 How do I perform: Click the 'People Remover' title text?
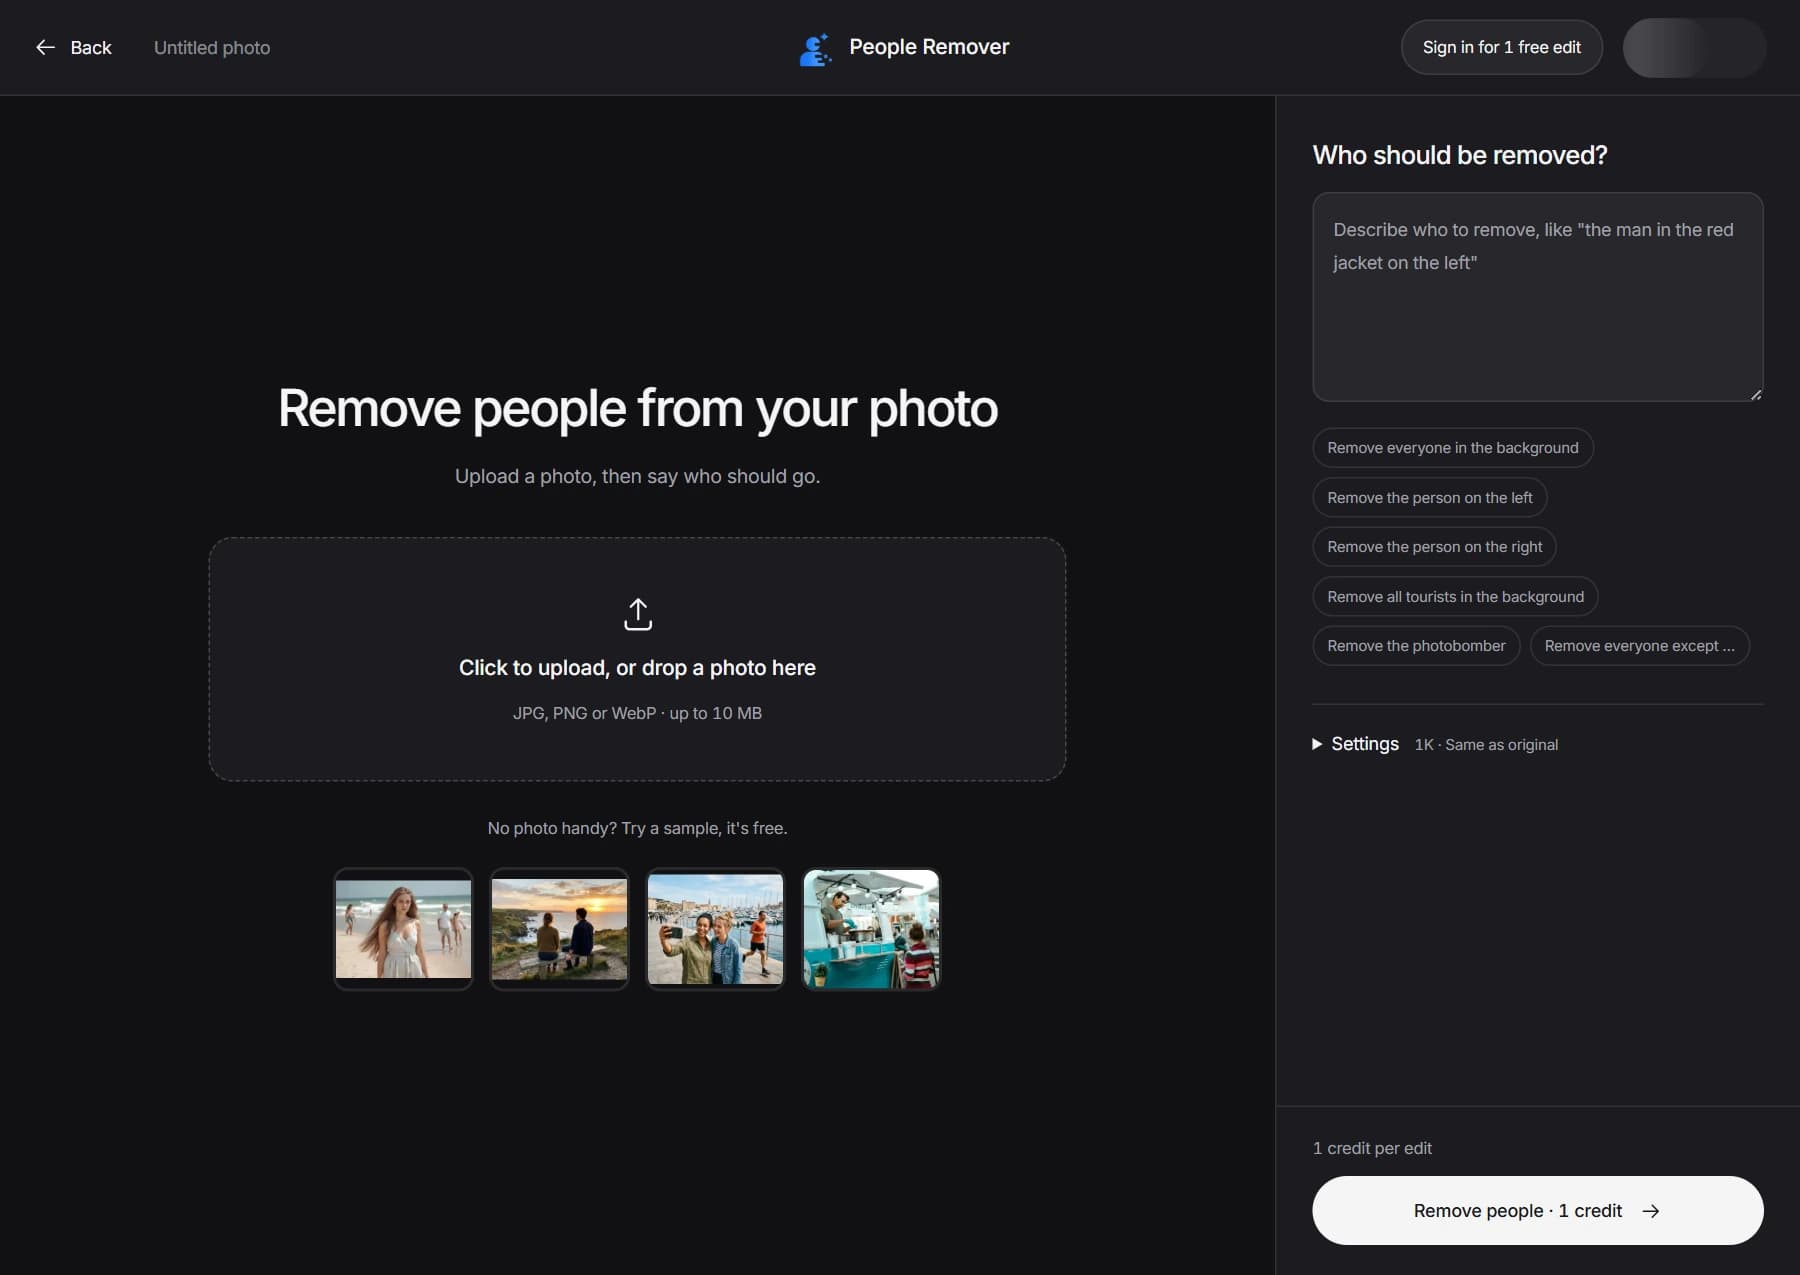(929, 47)
